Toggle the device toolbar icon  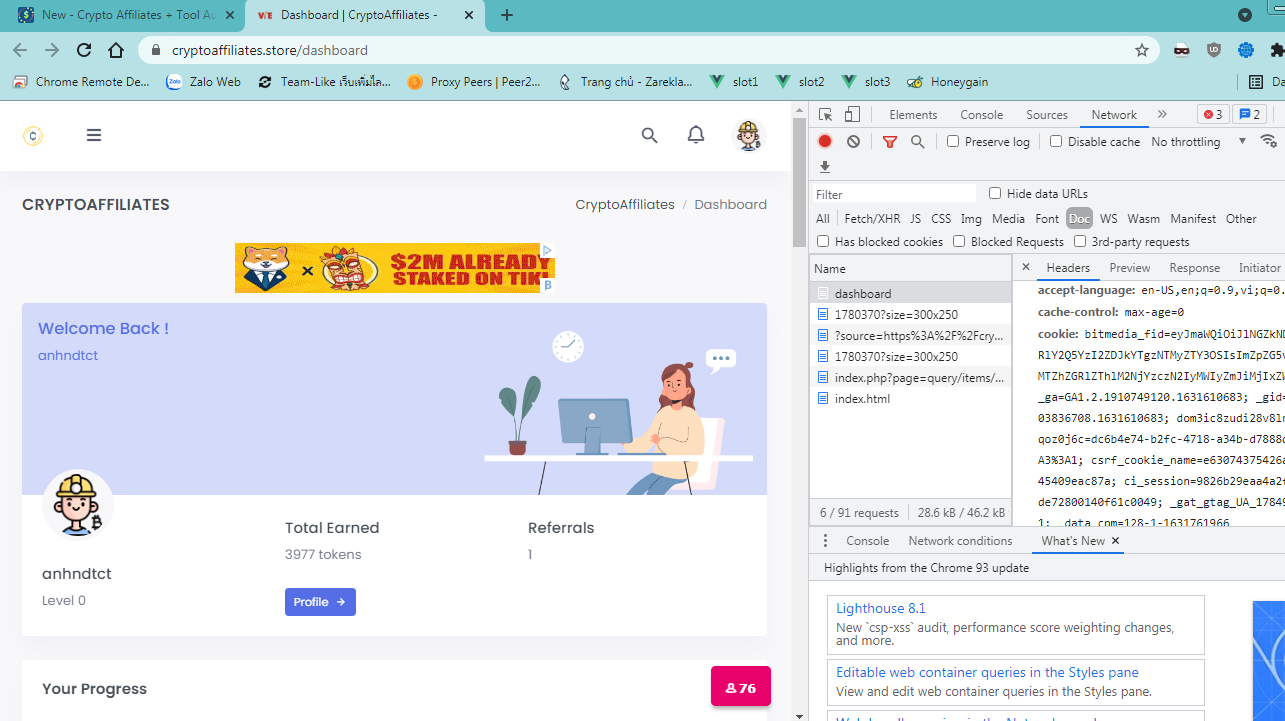coord(852,115)
